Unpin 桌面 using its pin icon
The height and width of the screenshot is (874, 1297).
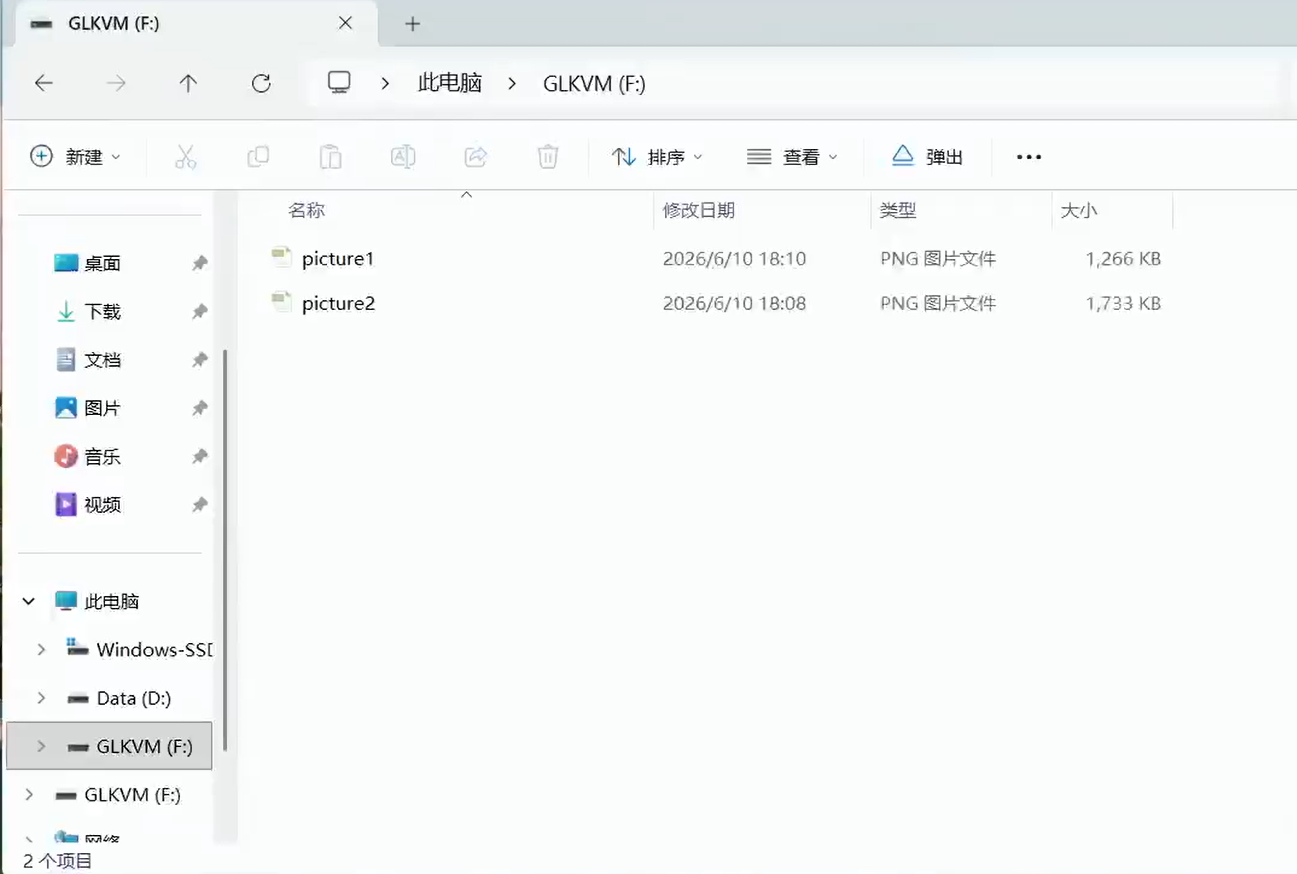point(200,263)
